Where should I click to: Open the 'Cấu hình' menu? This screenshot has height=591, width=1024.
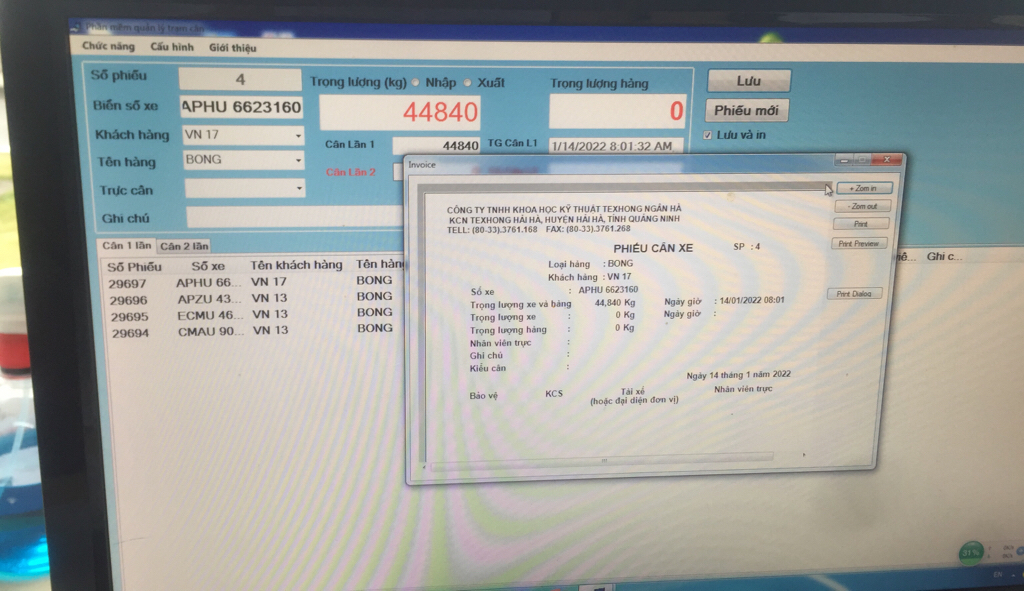tap(172, 47)
